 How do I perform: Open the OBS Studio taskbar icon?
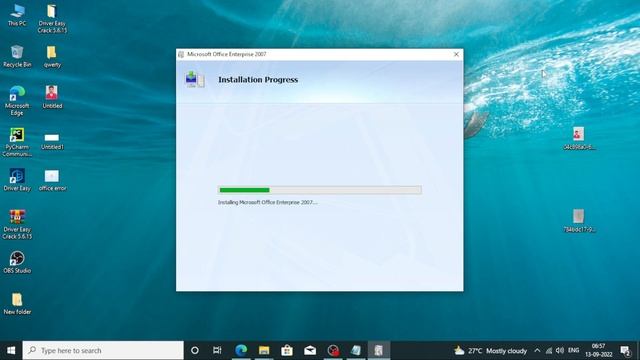tap(333, 351)
